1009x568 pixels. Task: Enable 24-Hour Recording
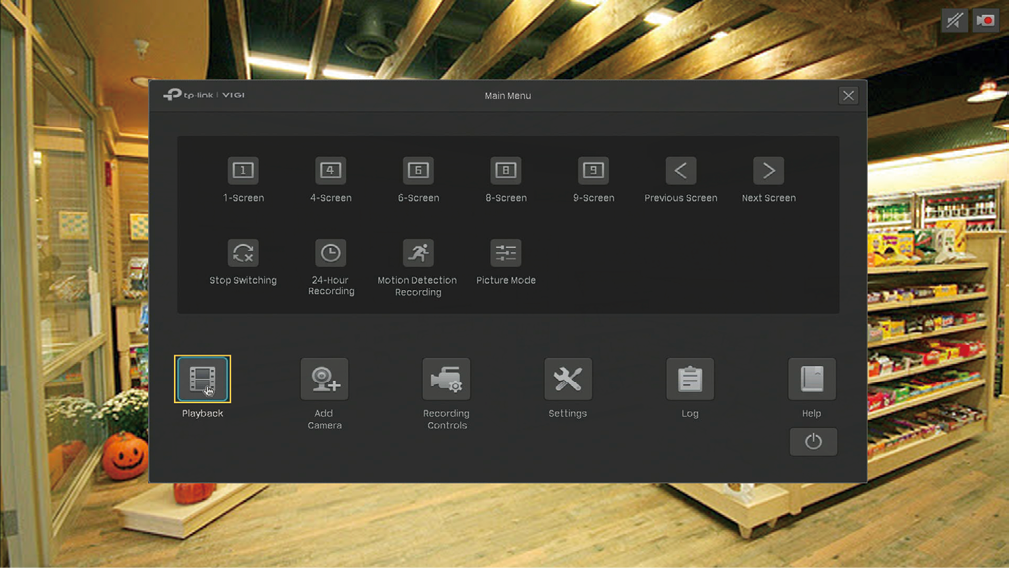[330, 253]
